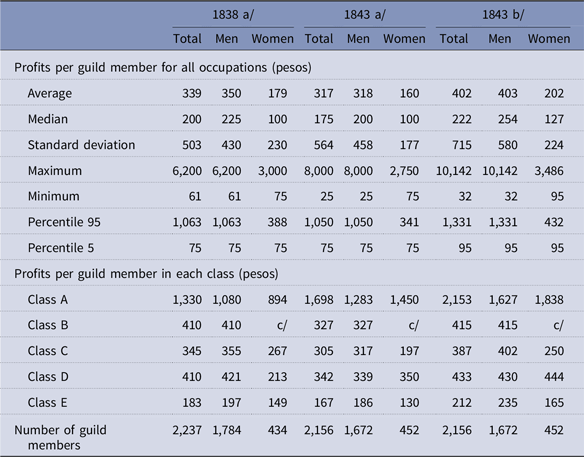Click the maximum value 10,142 under 1843 b/ Total
Screen dimensions: 584x457
[x=454, y=171]
